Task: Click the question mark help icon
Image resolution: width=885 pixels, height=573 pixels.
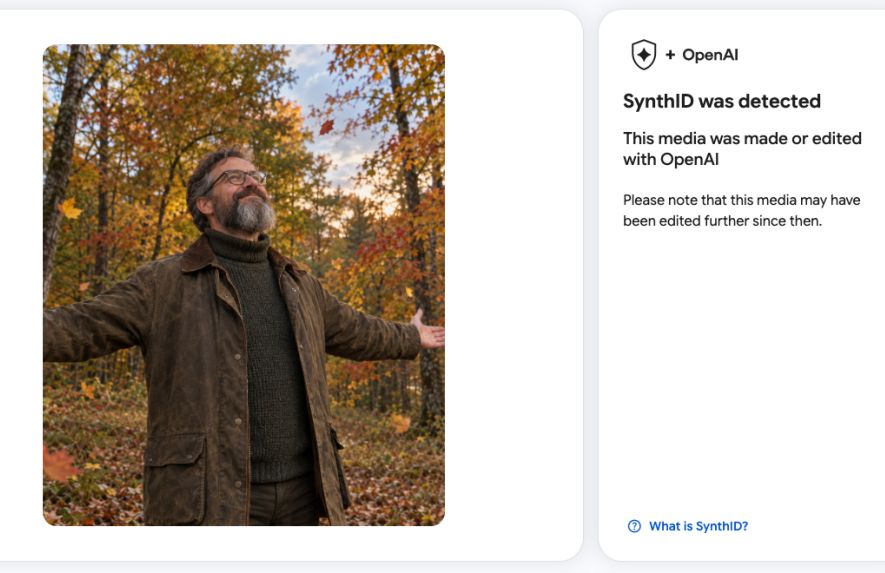Action: click(x=634, y=526)
